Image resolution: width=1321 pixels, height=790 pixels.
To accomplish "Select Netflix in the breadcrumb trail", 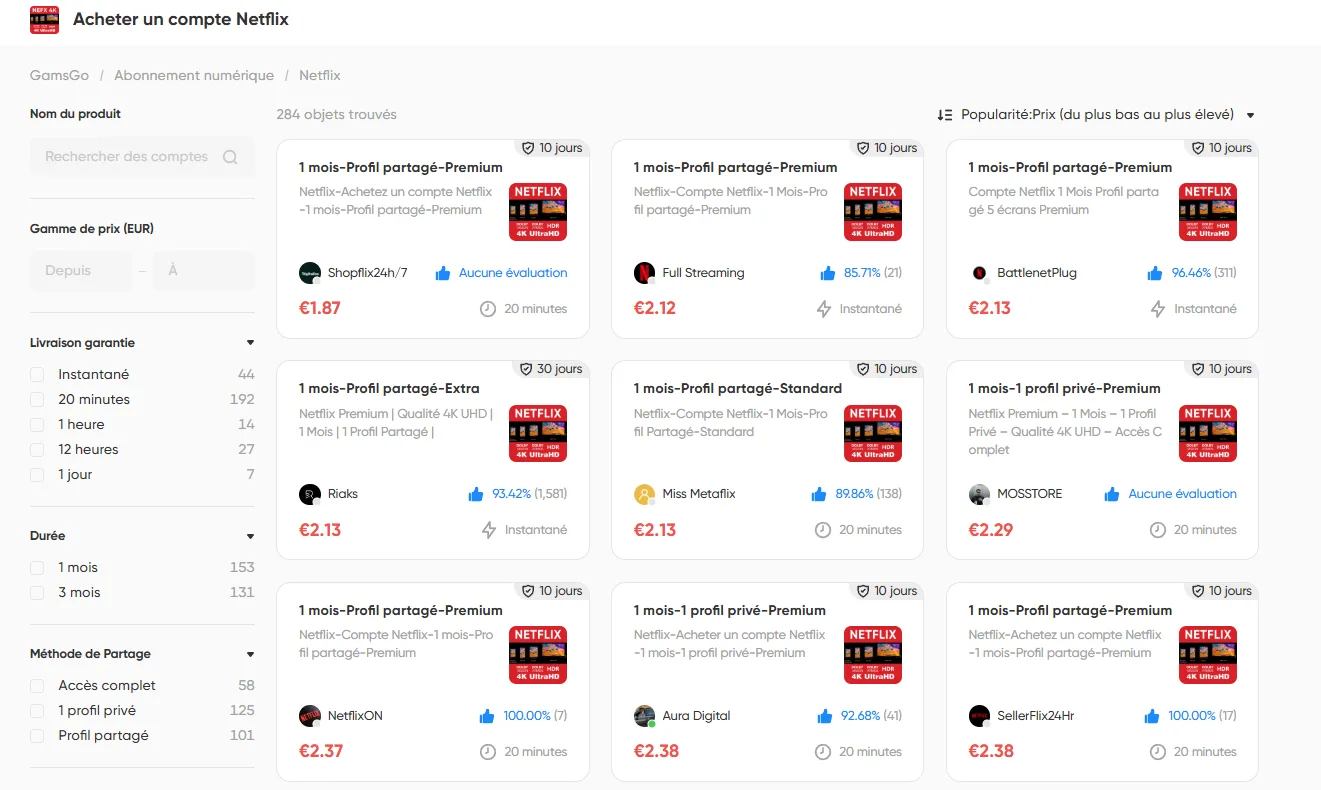I will (319, 75).
